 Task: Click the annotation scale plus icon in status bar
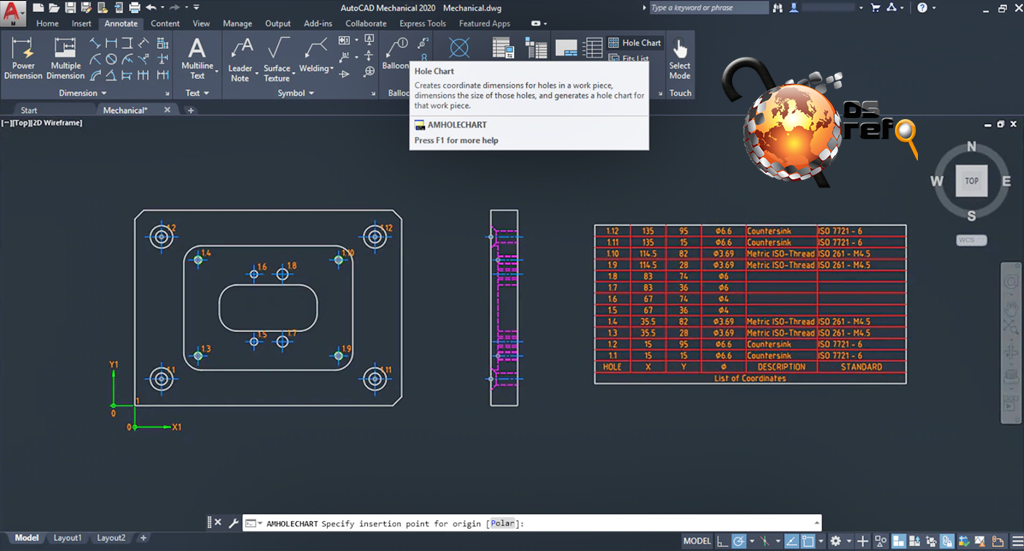(x=863, y=541)
